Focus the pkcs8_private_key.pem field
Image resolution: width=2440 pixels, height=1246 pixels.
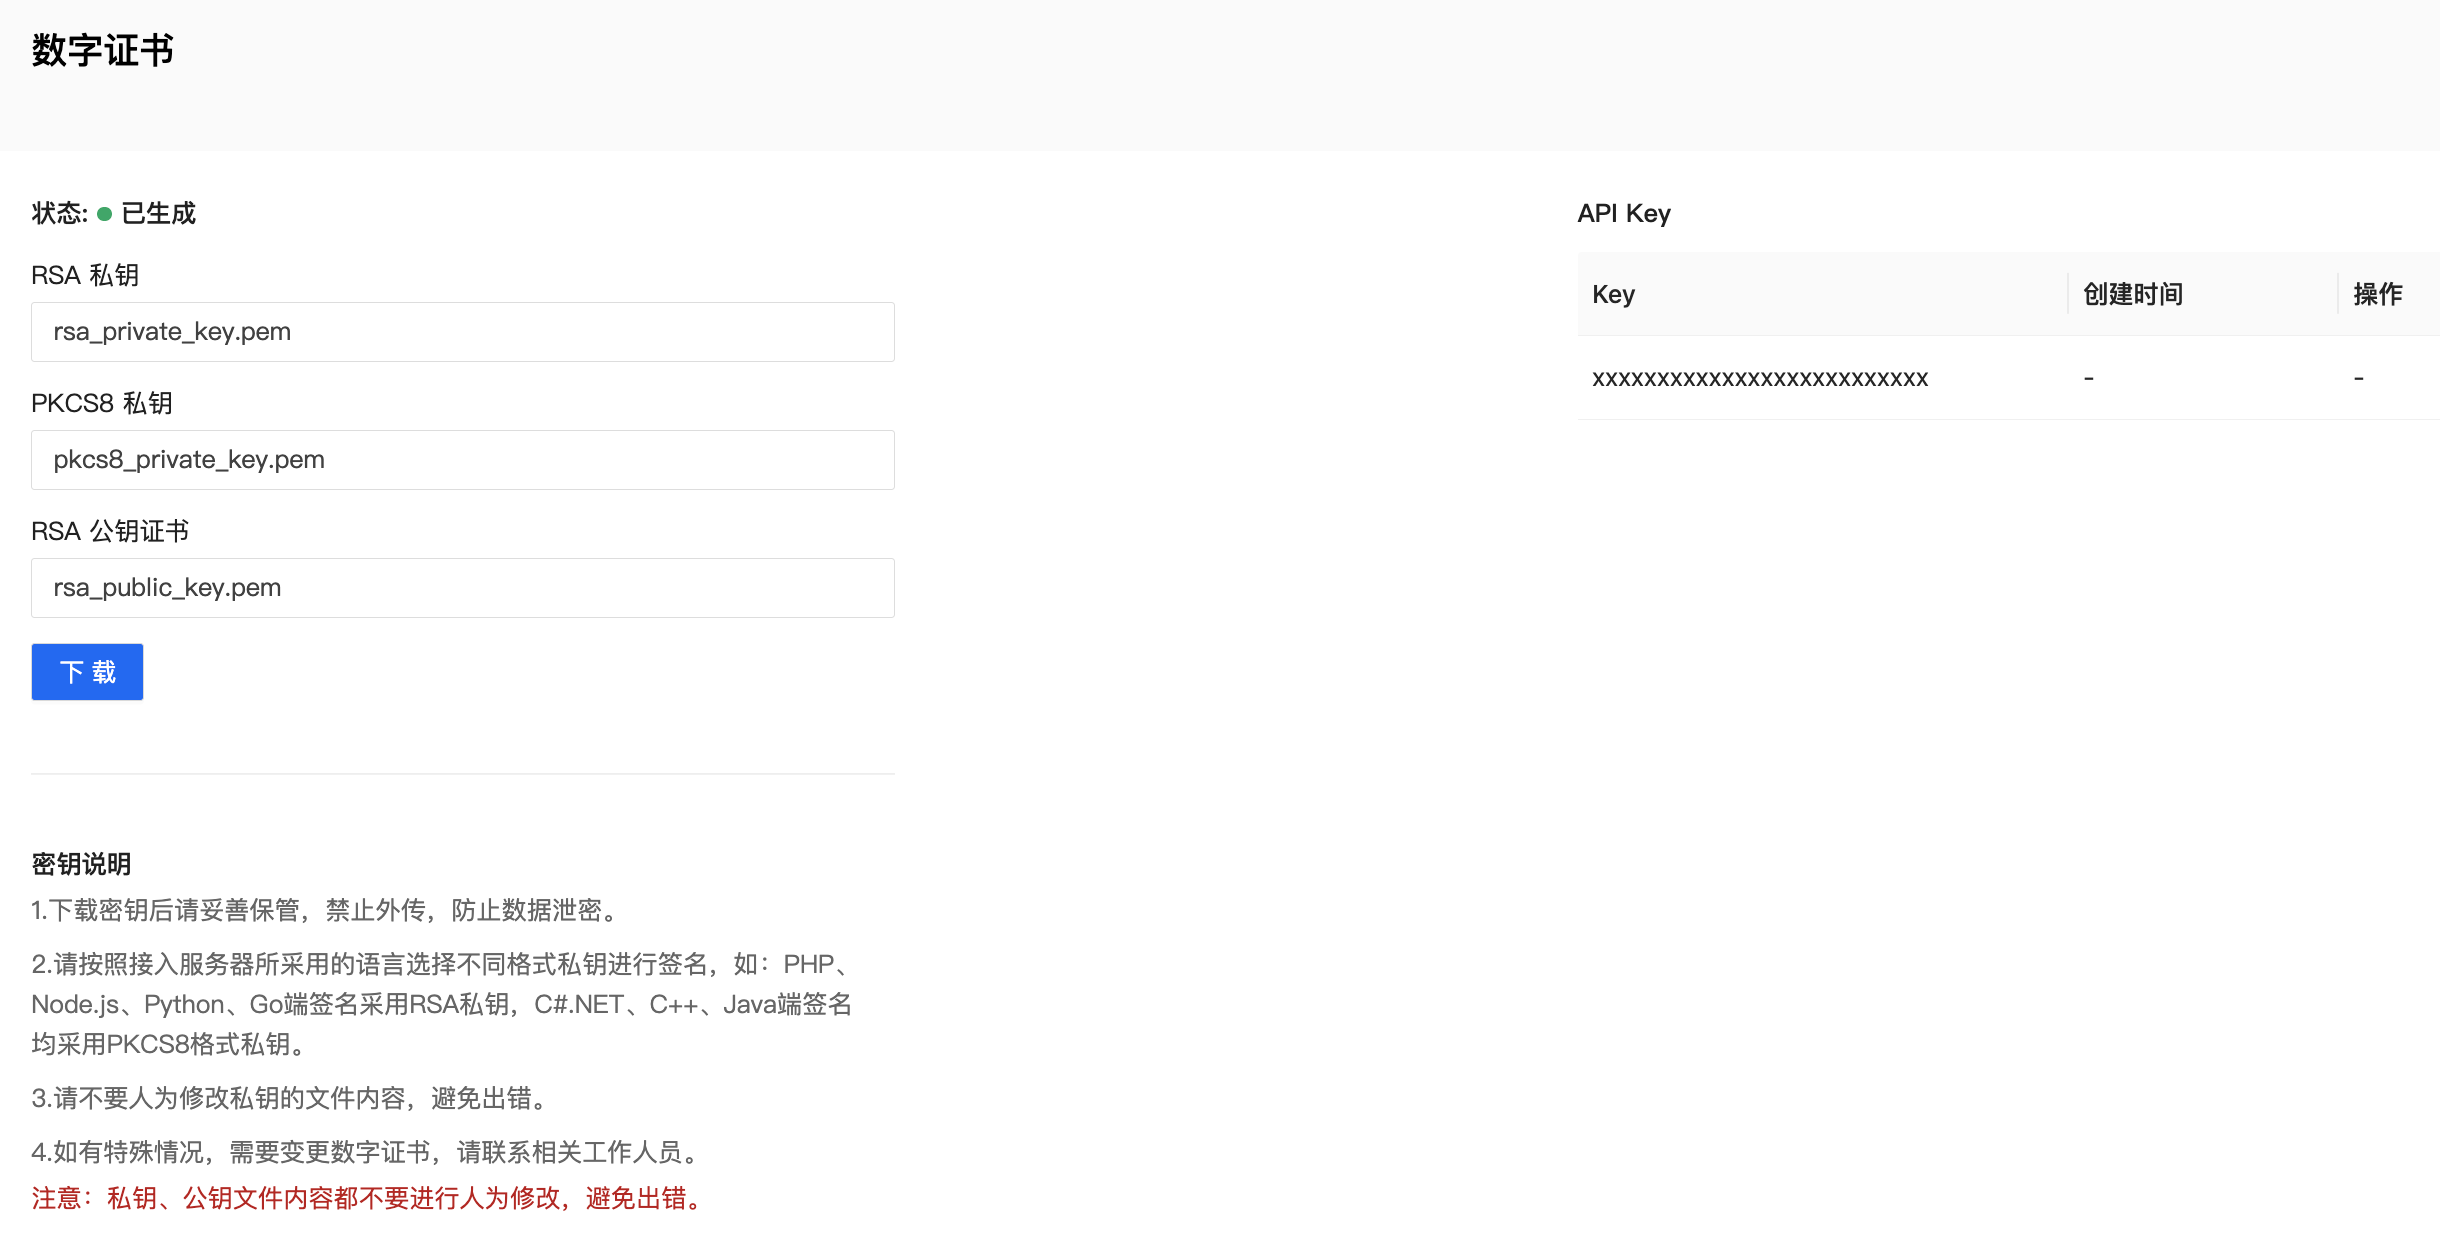pyautogui.click(x=463, y=460)
